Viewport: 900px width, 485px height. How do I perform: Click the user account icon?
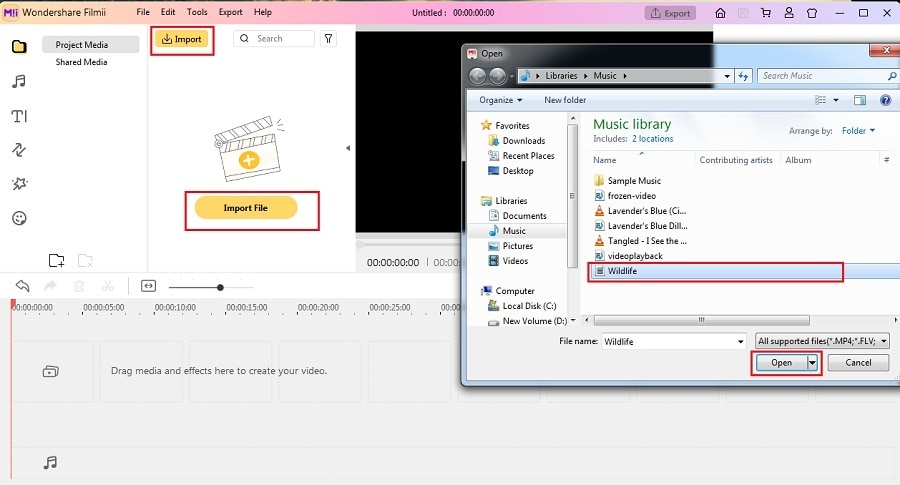pos(789,13)
